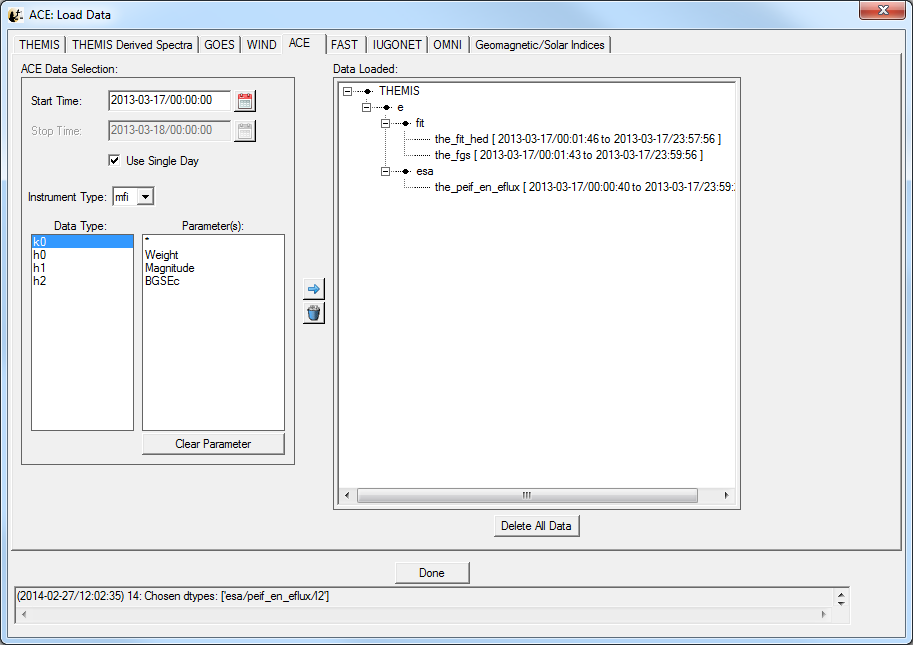Collapse the fit tree branch
This screenshot has height=645, width=913.
point(385,123)
